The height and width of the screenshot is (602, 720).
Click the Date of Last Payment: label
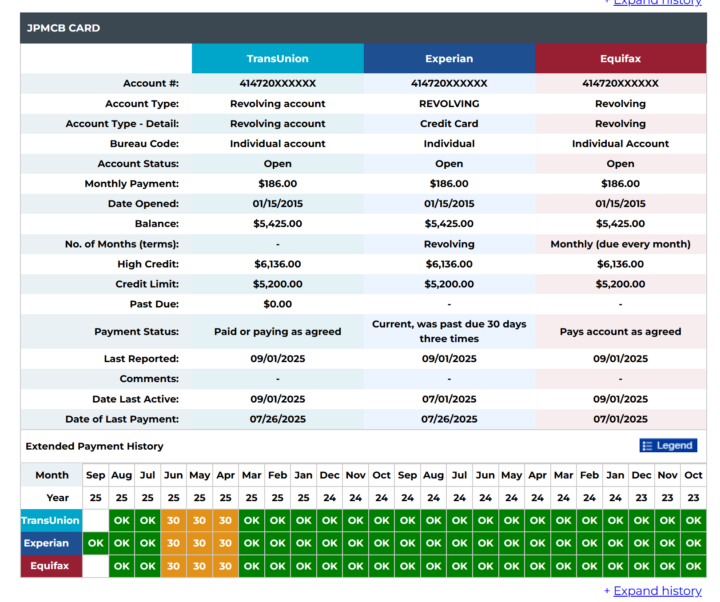coord(122,419)
